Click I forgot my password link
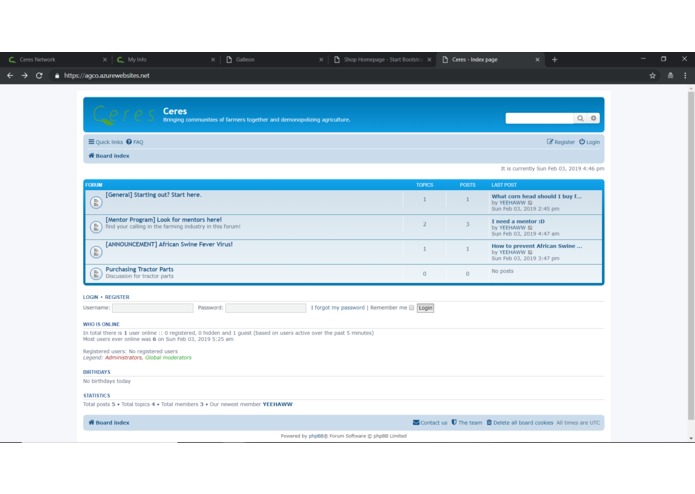 pos(338,307)
